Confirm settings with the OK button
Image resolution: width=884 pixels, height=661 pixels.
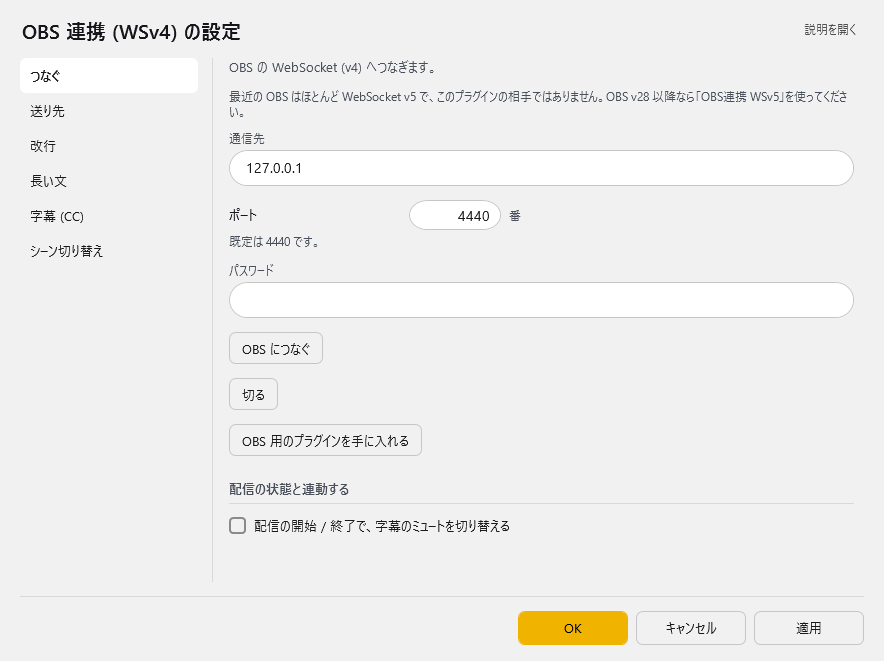coord(573,628)
